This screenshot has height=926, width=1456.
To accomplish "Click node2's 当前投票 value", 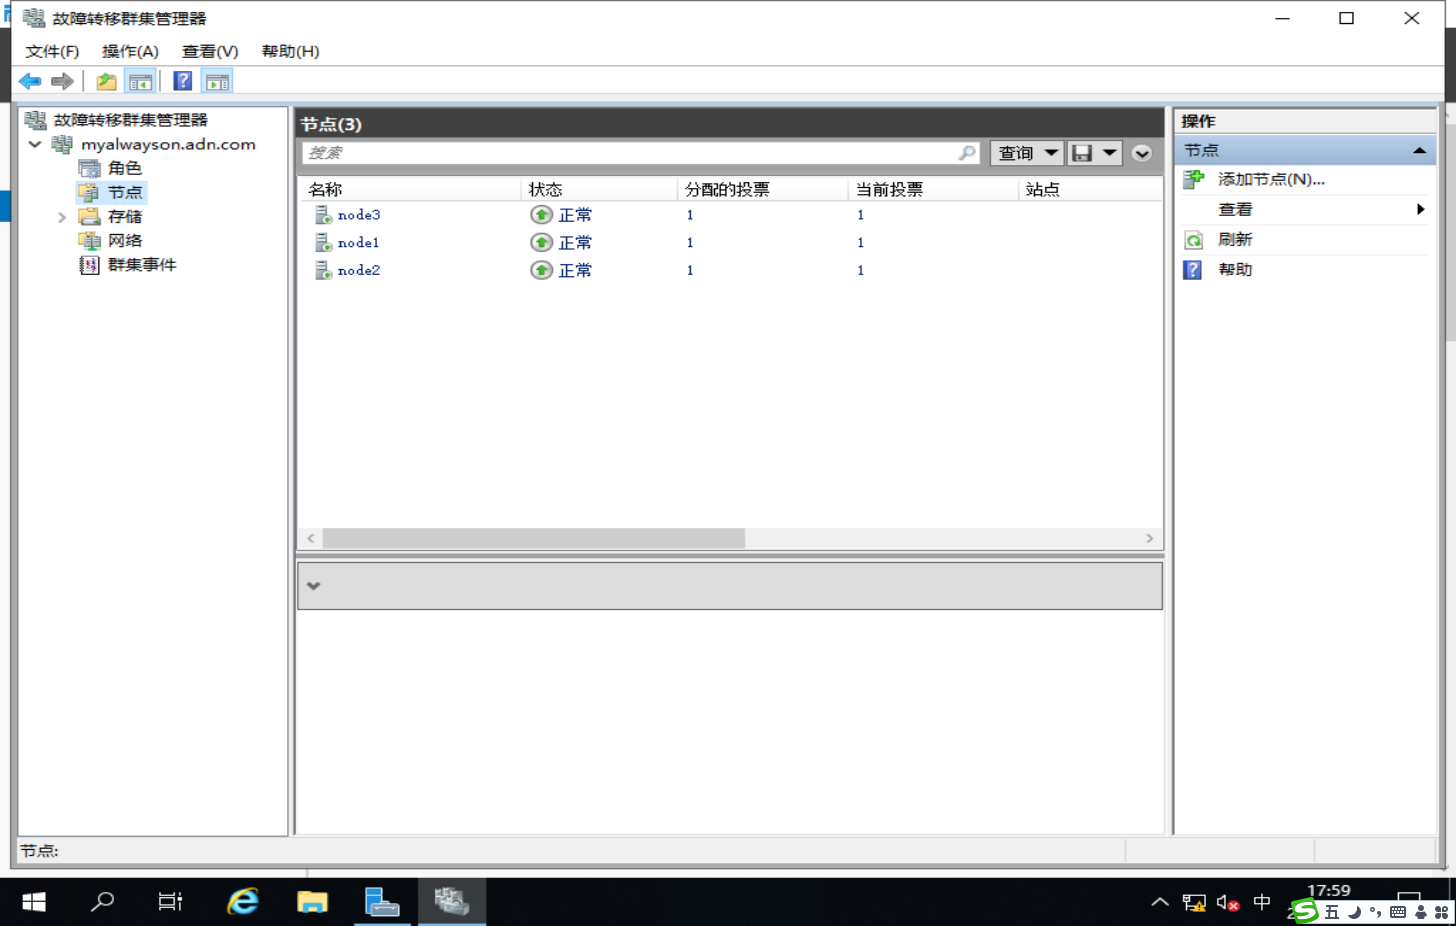I will (x=860, y=270).
